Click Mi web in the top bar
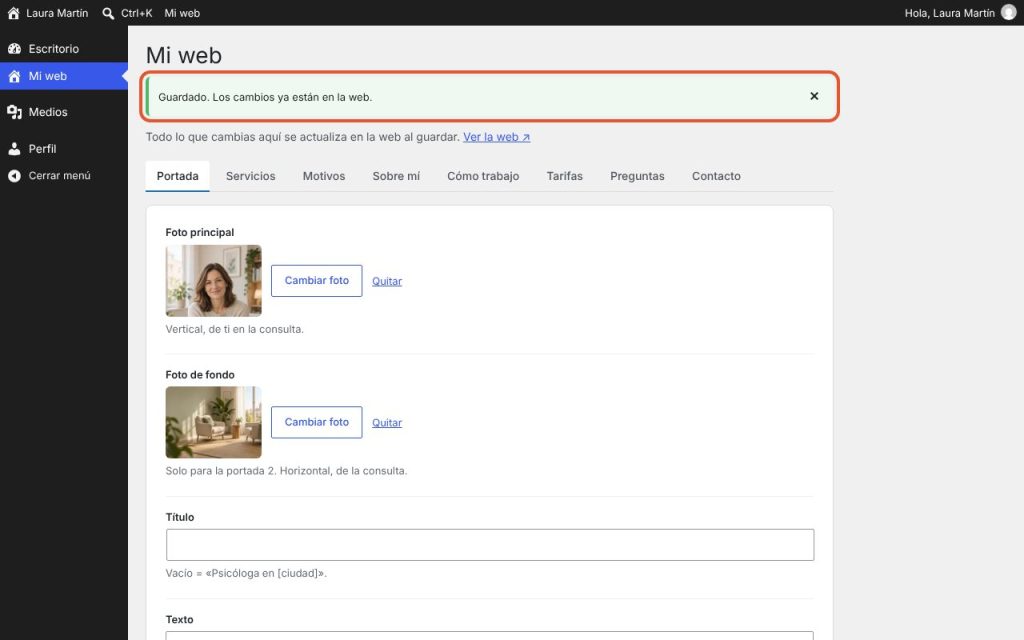The height and width of the screenshot is (640, 1024). click(182, 13)
